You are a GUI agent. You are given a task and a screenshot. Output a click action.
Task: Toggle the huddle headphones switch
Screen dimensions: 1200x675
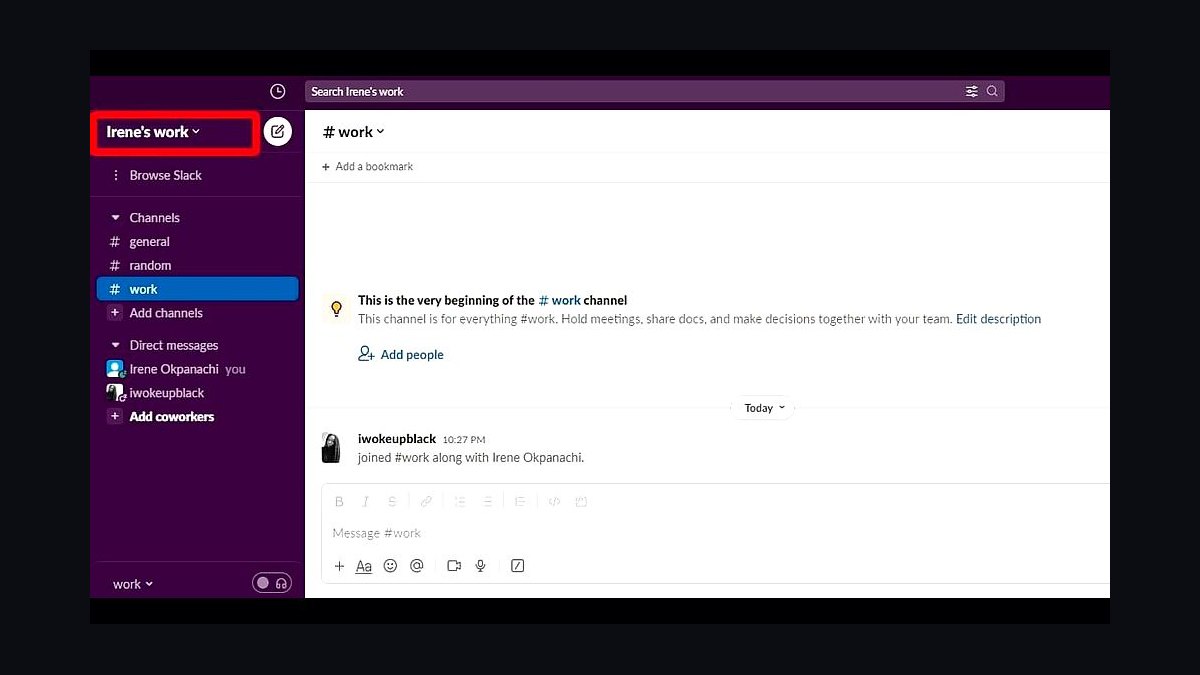[x=272, y=583]
